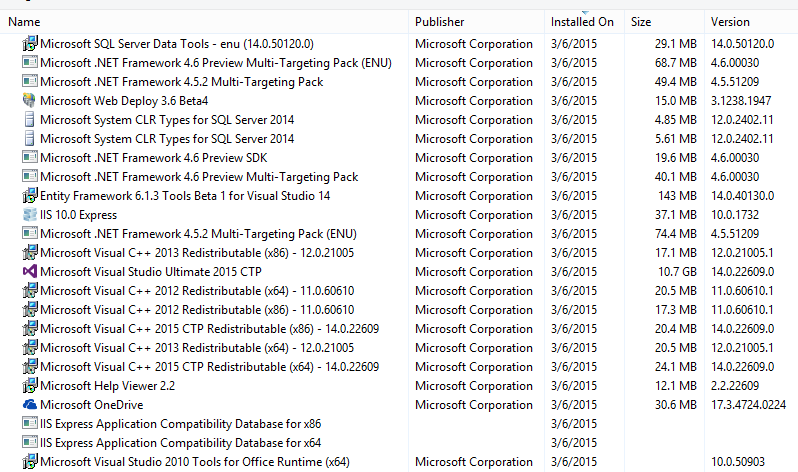Click icon for Visual C++ 2012 Redistributable (x86)

click(x=30, y=310)
